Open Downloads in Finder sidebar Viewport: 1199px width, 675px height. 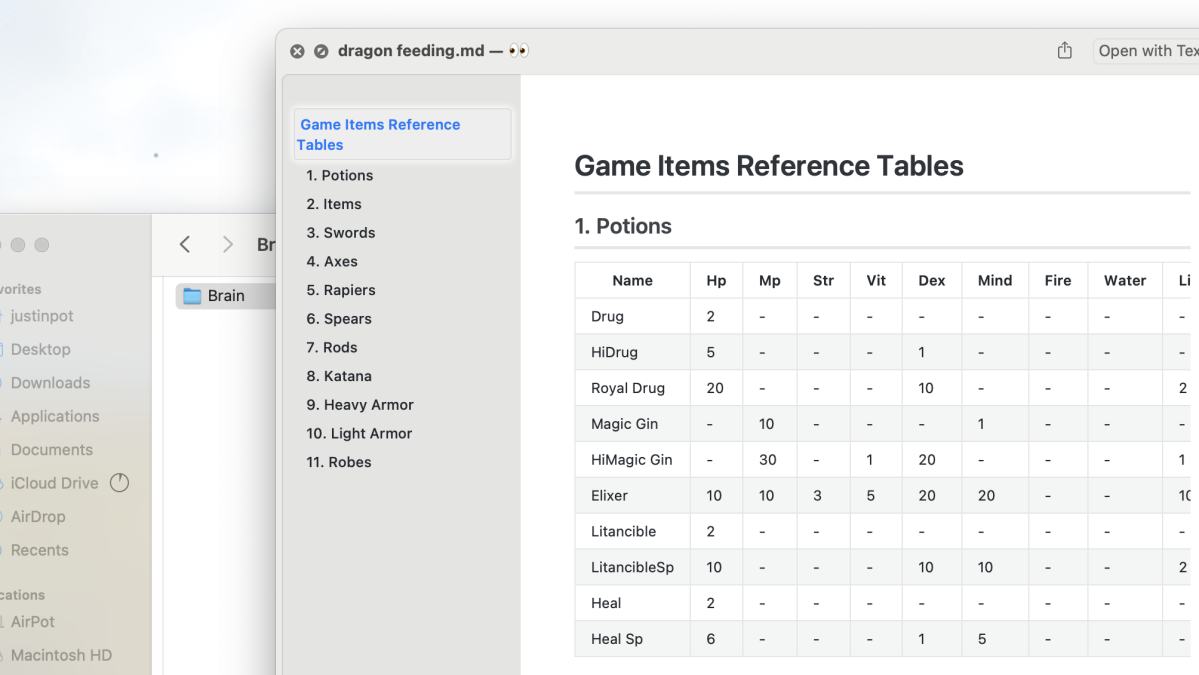(x=50, y=383)
